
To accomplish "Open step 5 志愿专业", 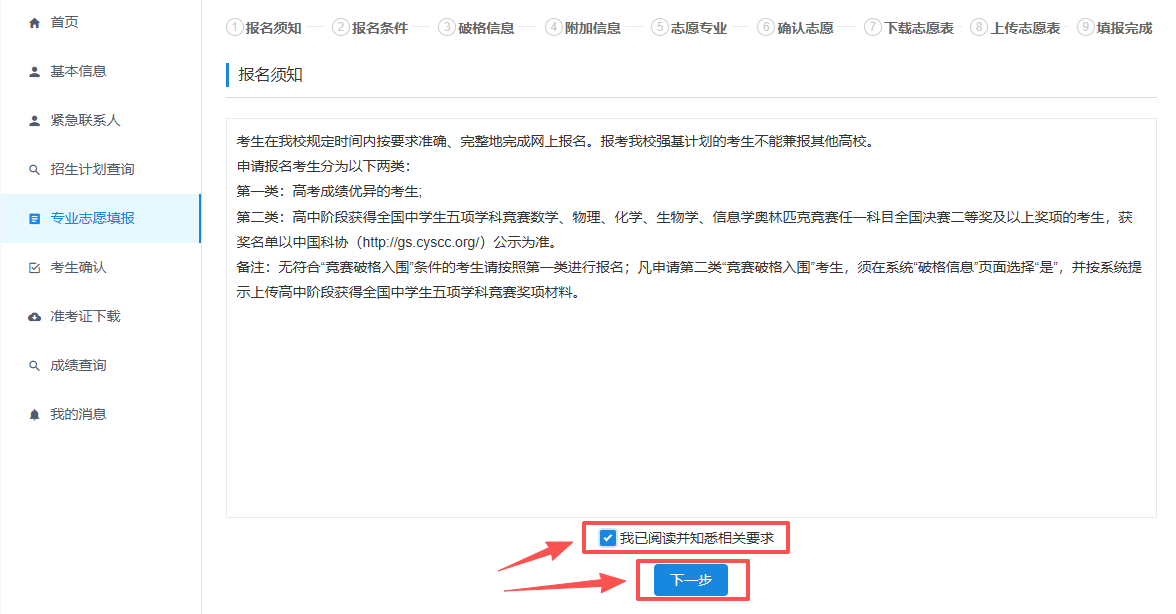I will point(689,28).
